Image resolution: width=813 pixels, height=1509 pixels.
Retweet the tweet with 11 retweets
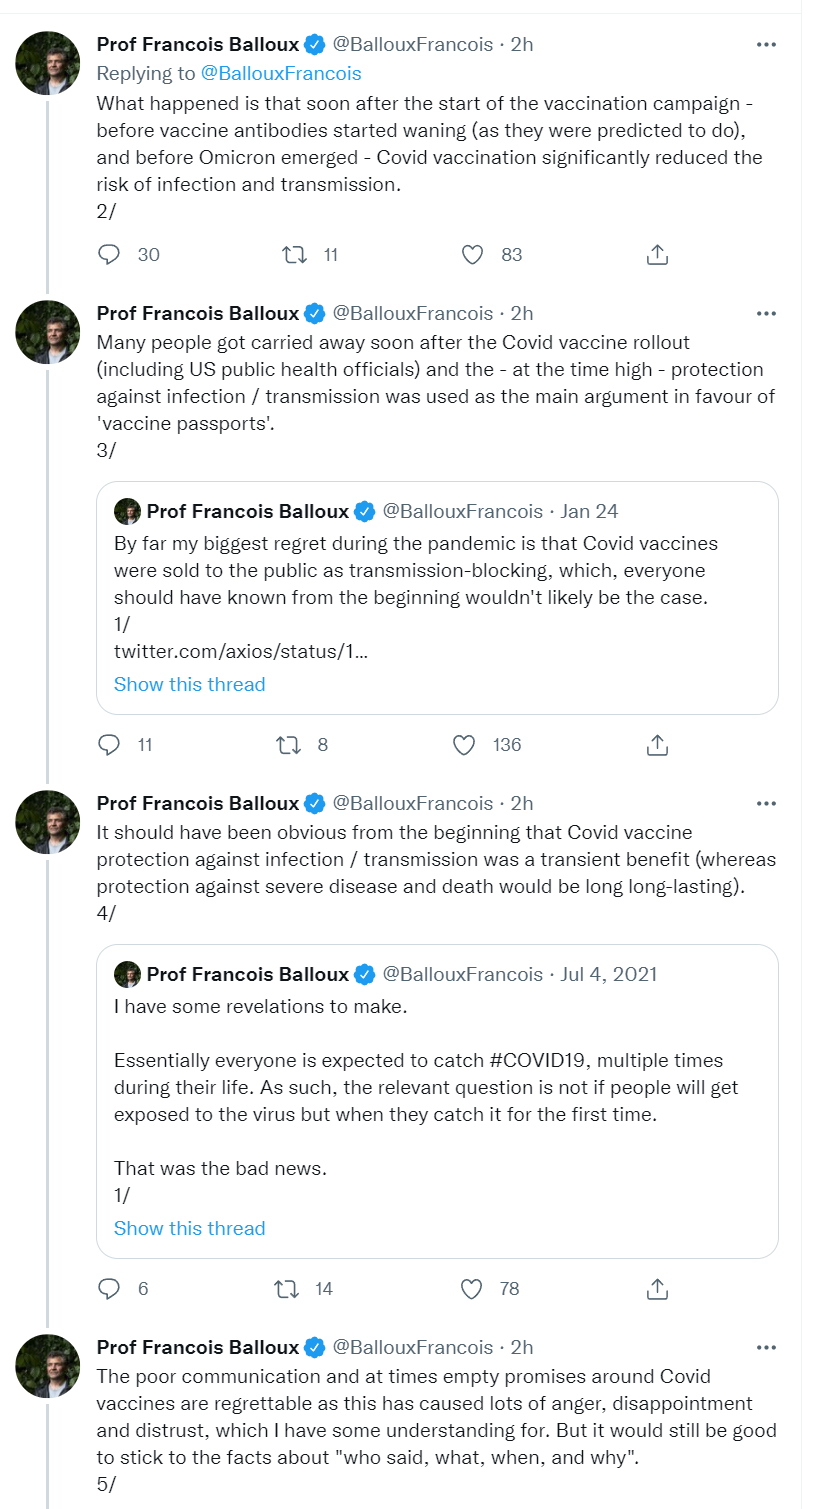click(294, 255)
